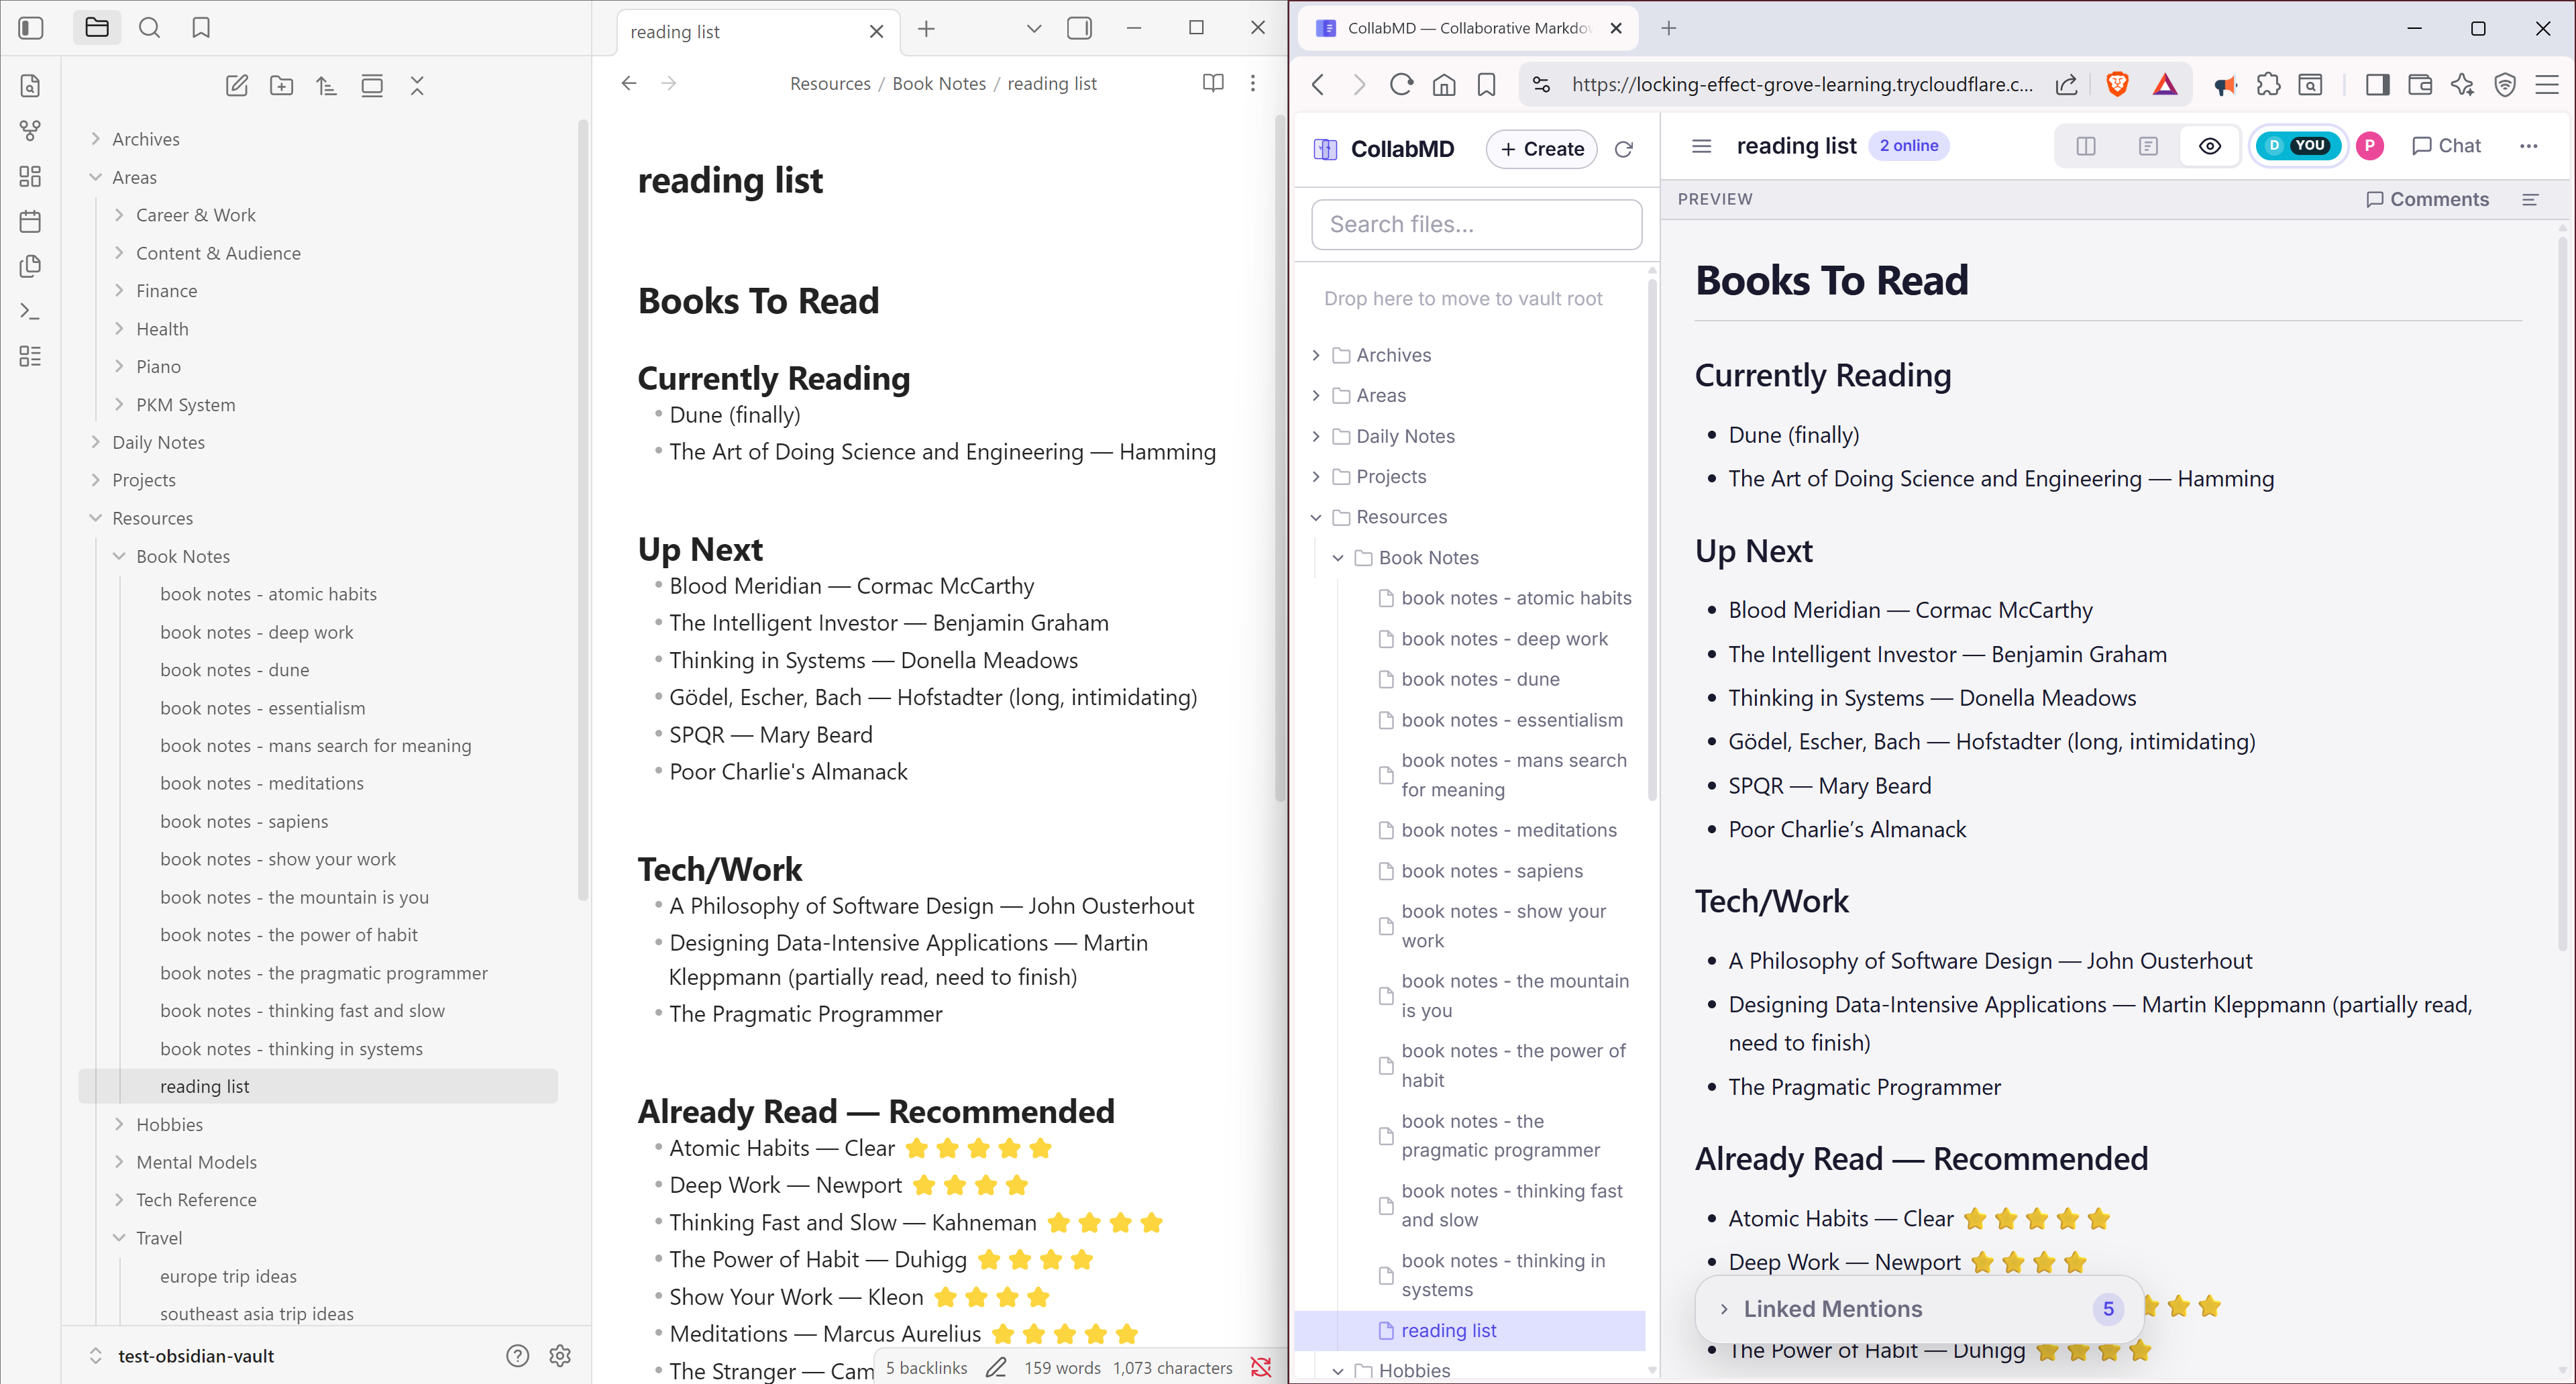This screenshot has width=2576, height=1384.
Task: Open Obsidian help icon
Action: coord(517,1355)
